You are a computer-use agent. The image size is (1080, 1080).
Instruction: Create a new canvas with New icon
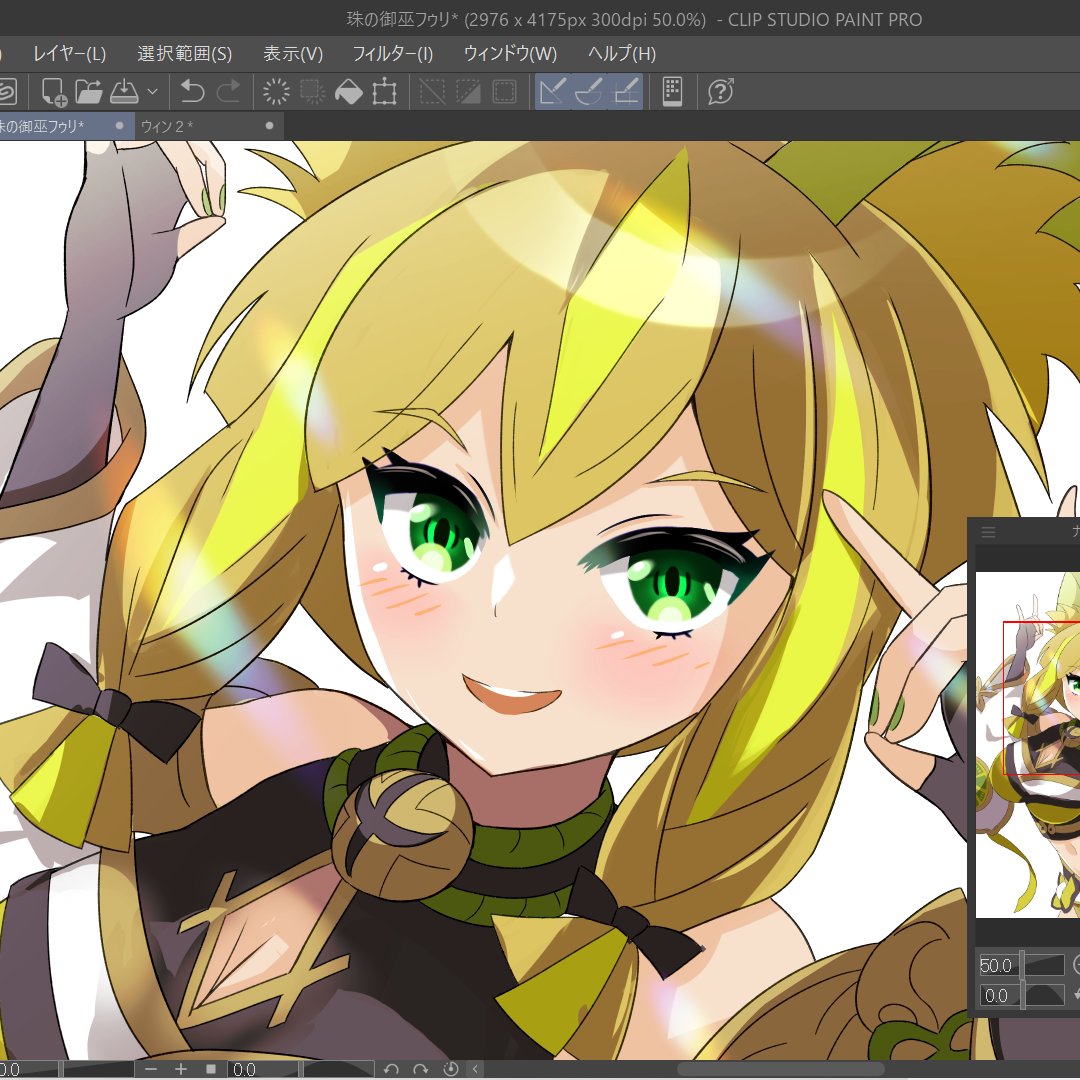click(53, 92)
